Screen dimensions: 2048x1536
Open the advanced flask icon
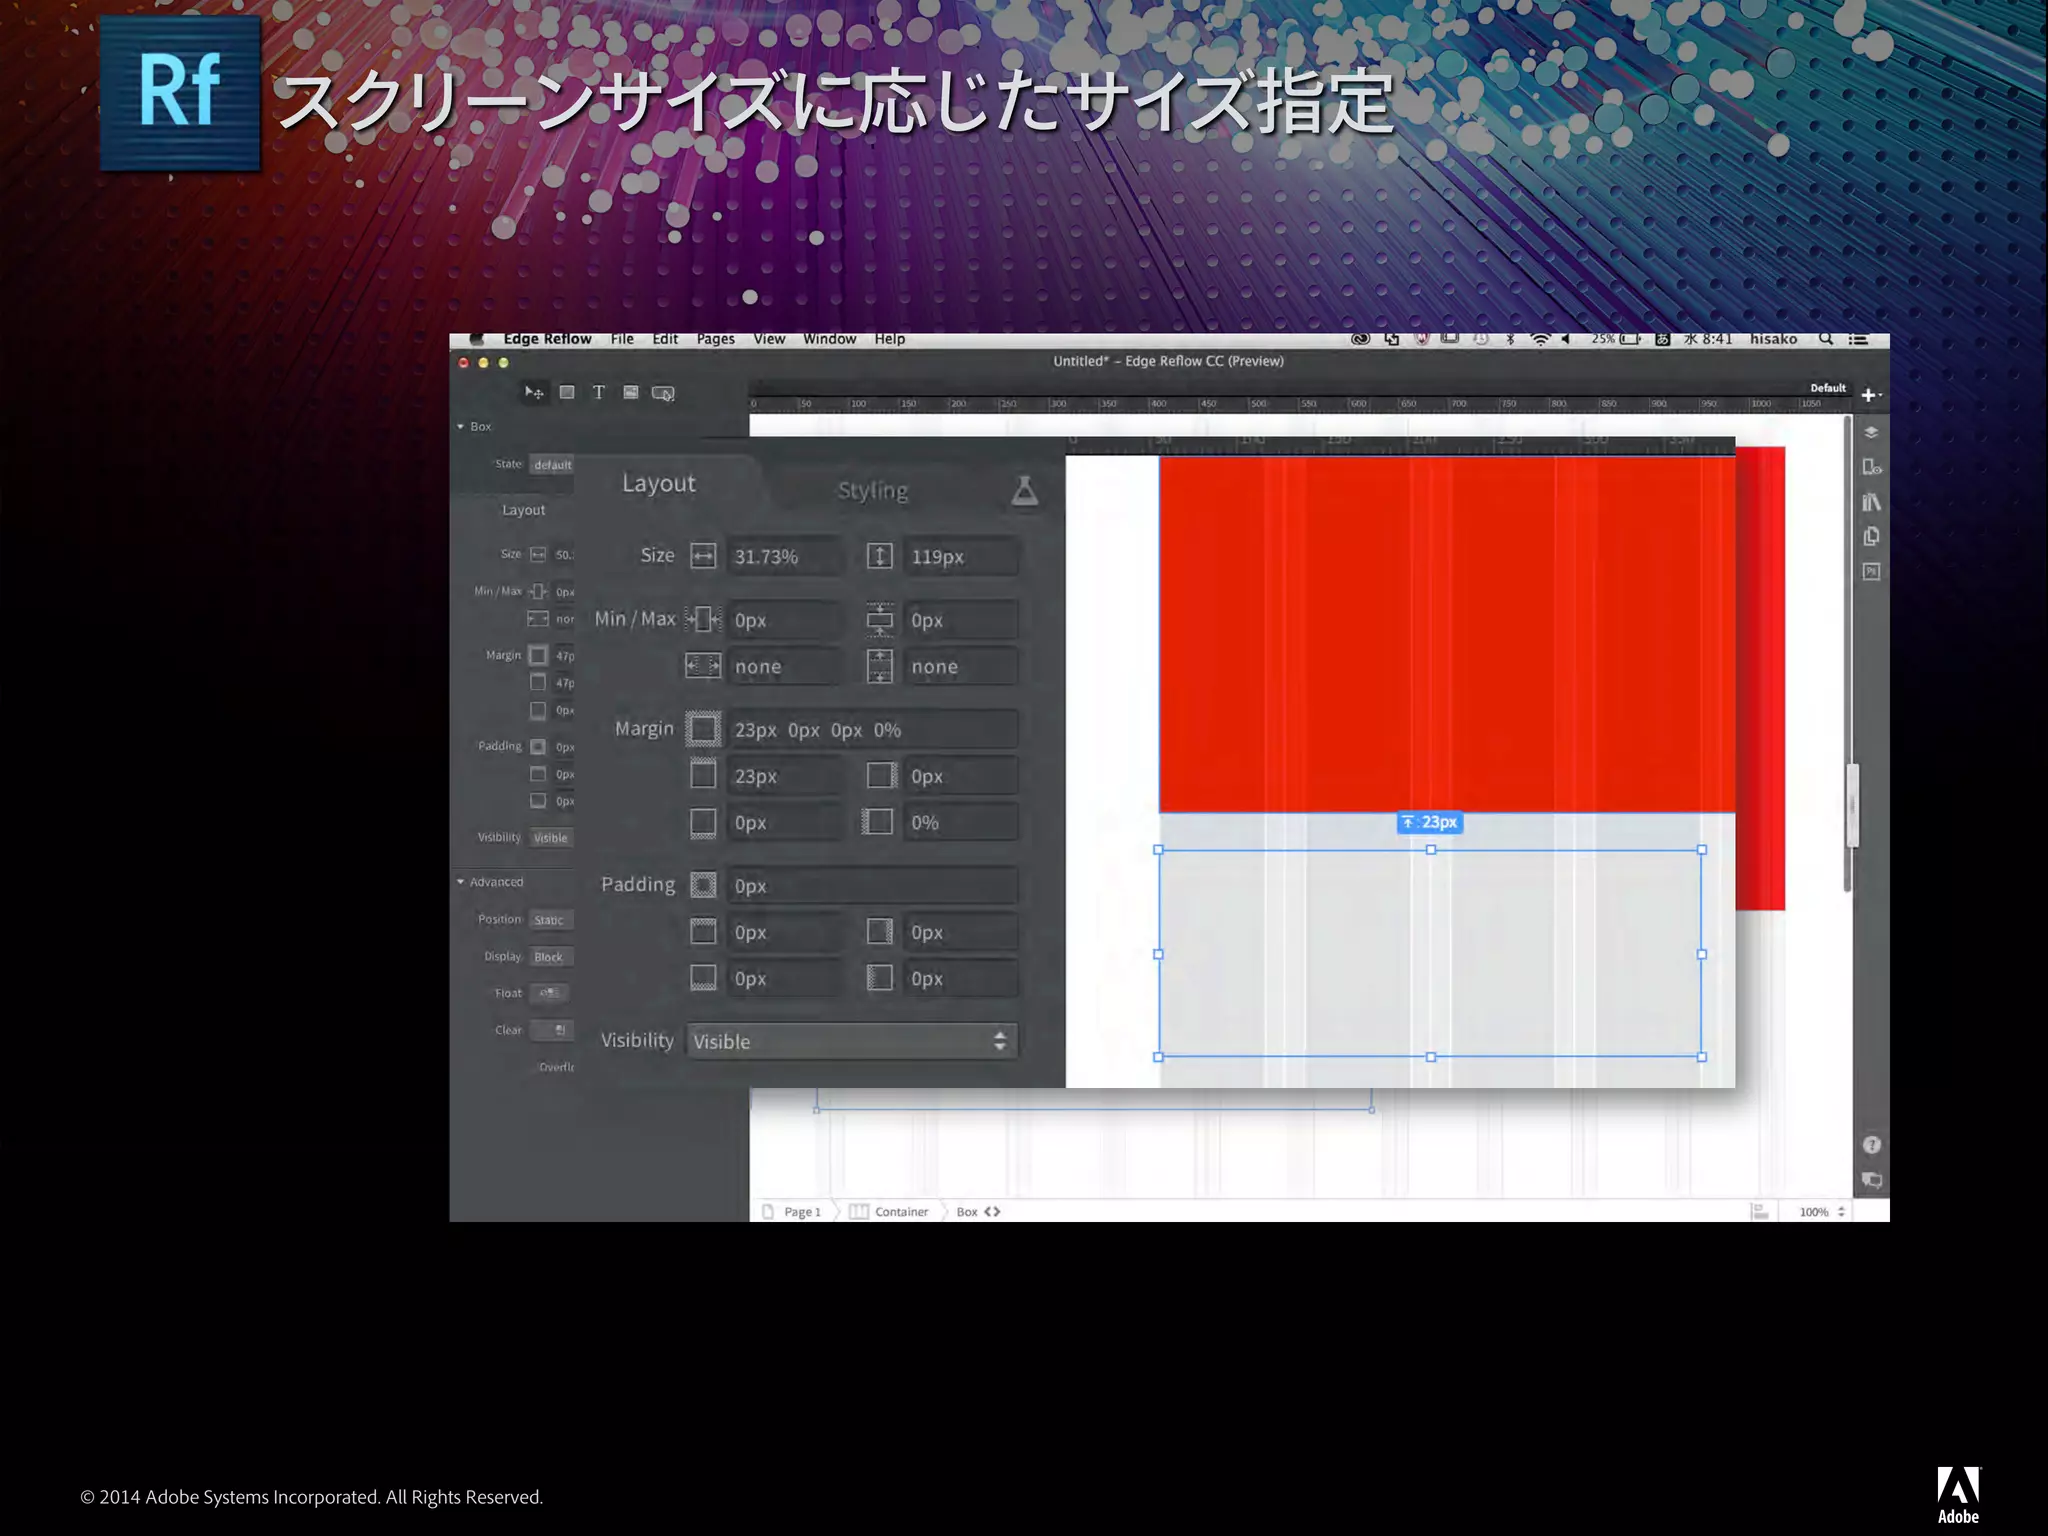click(x=1024, y=490)
